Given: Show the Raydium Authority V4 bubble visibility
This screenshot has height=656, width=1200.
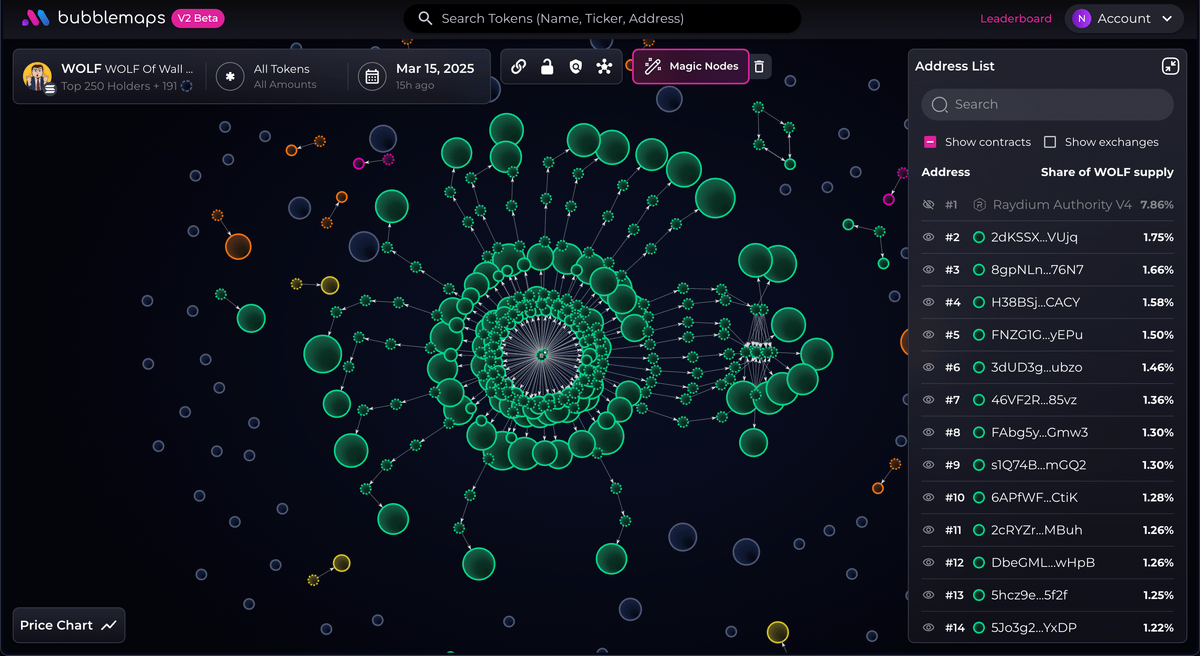Looking at the screenshot, I should [x=928, y=204].
